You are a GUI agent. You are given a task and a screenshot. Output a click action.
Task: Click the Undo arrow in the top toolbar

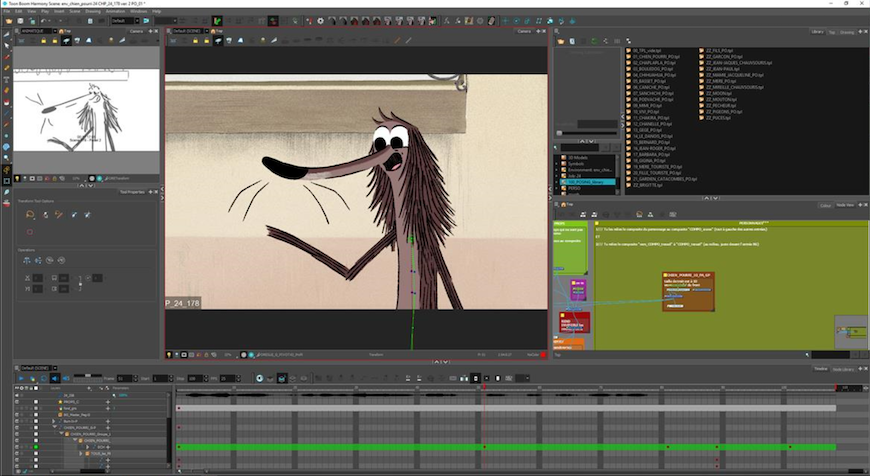point(44,21)
